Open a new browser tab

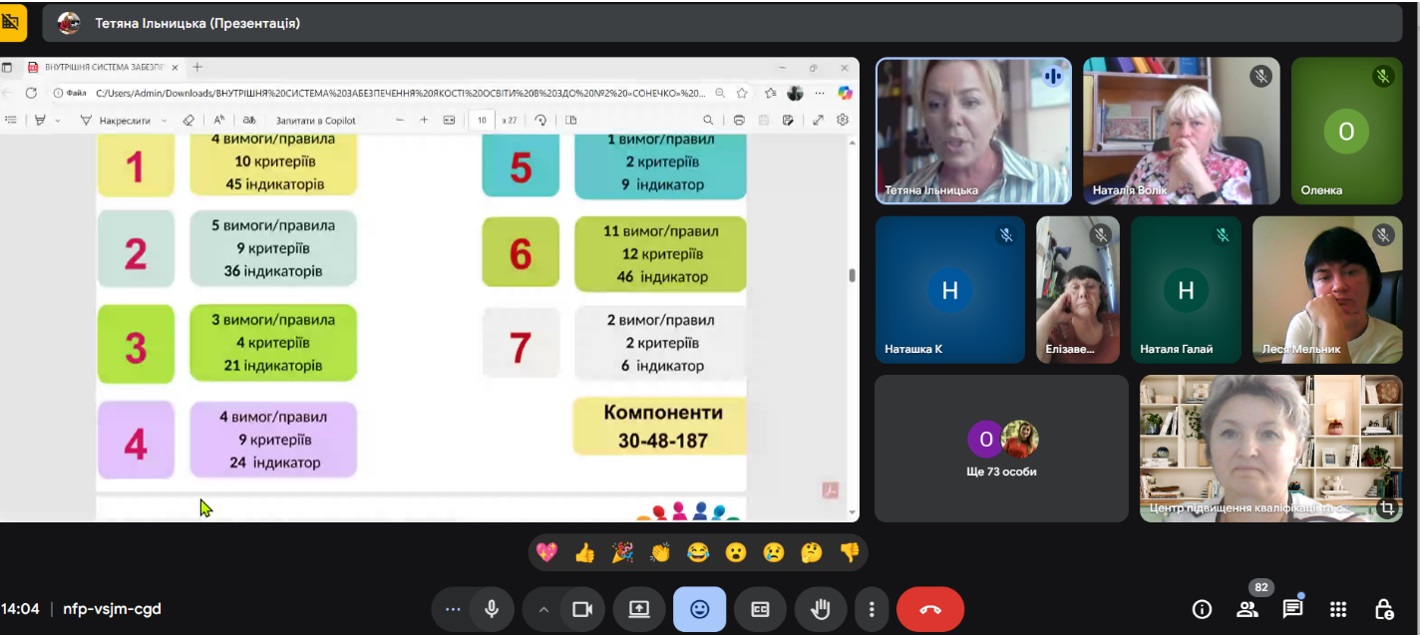[197, 67]
